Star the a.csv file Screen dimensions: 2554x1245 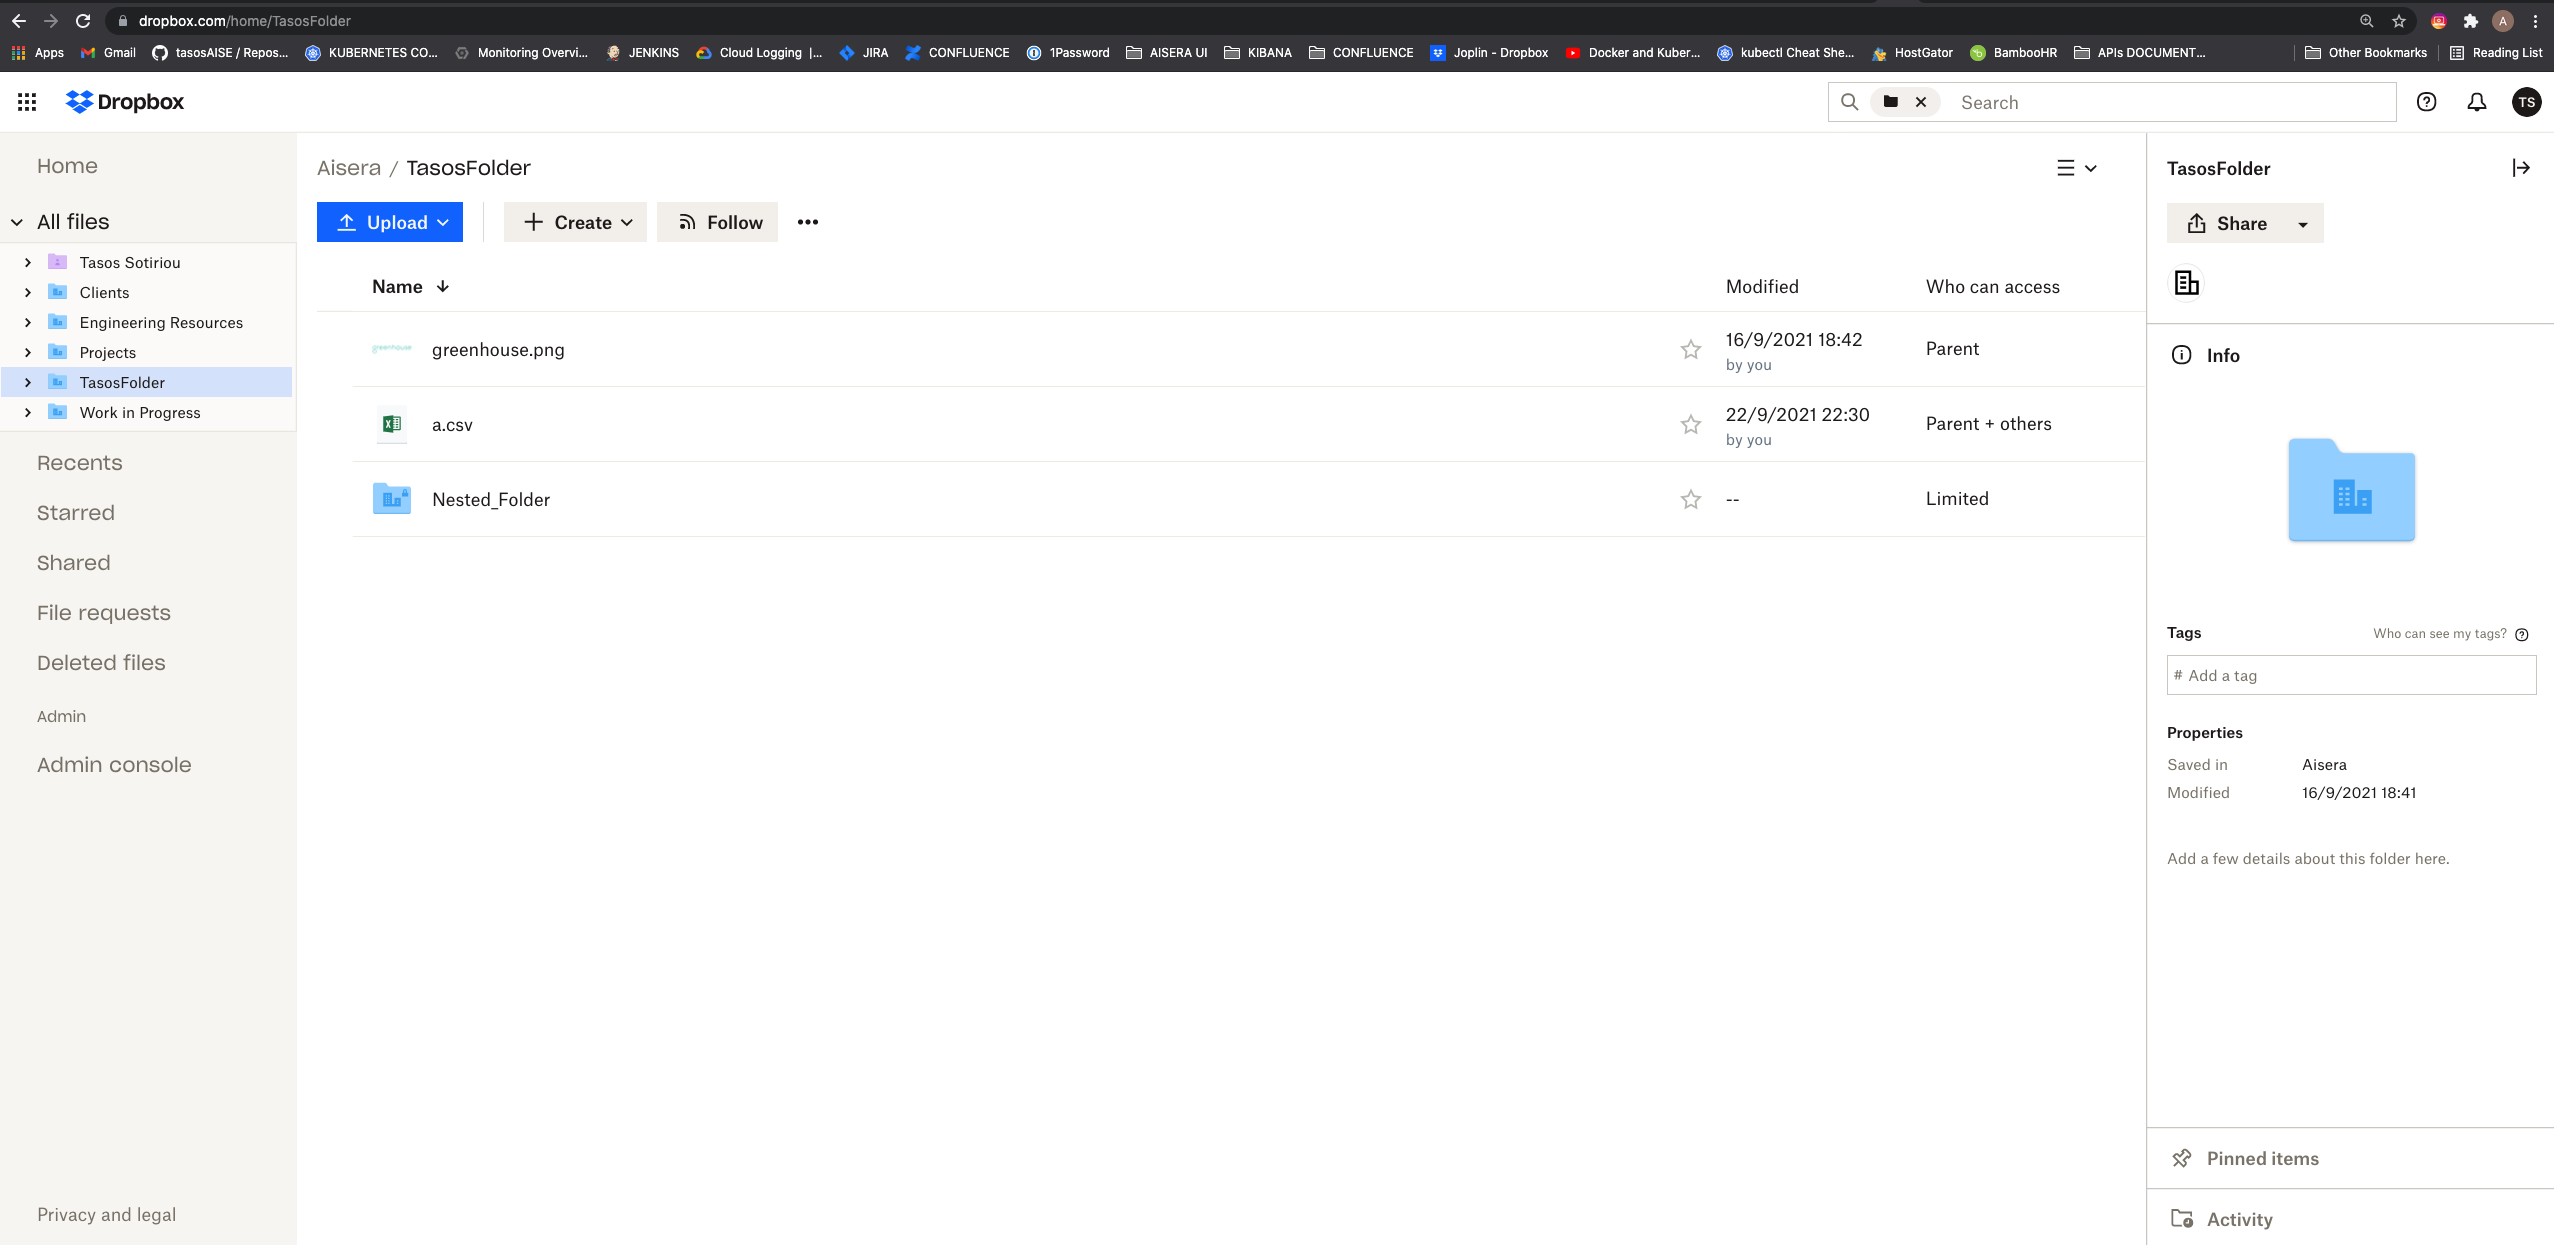click(x=1690, y=424)
